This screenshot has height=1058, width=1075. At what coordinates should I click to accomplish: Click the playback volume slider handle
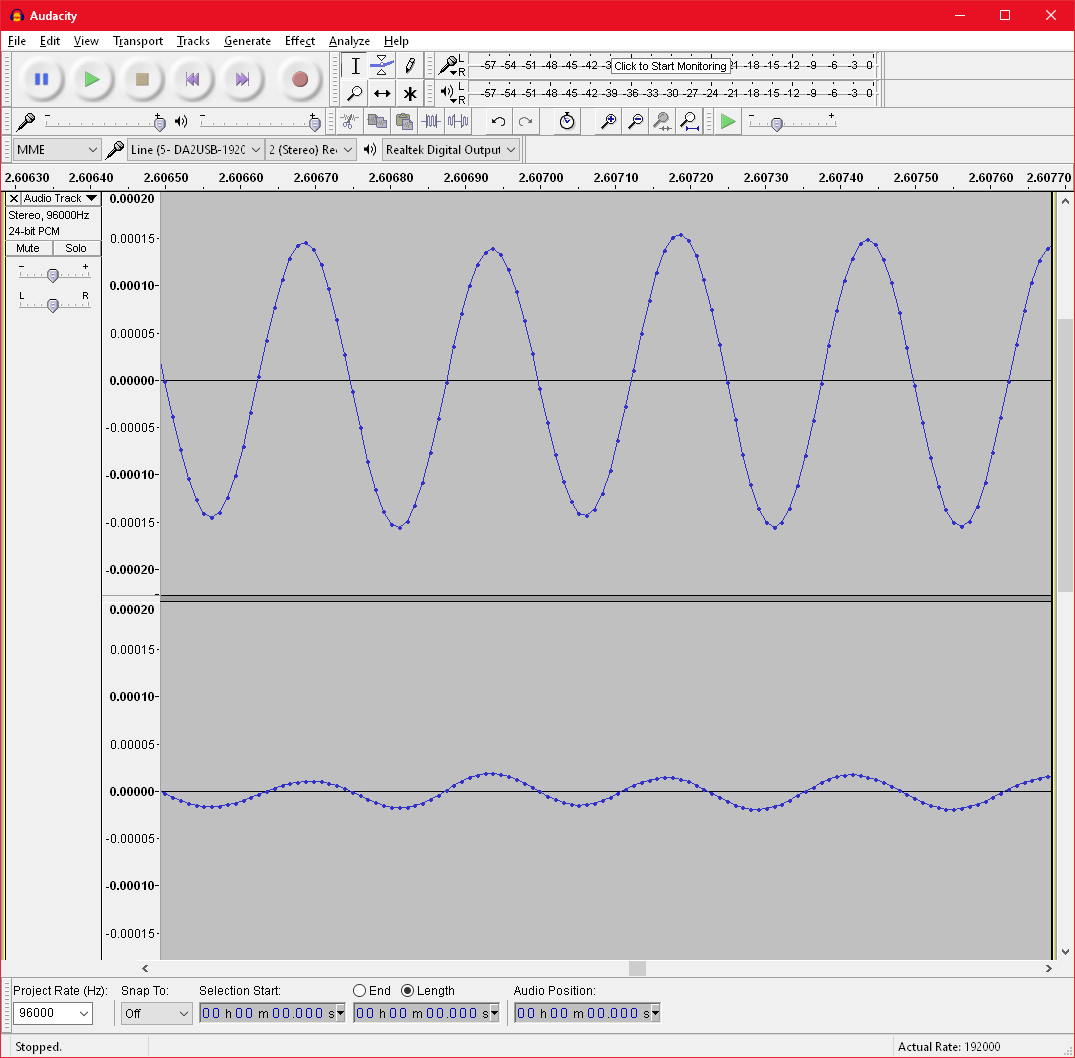tap(315, 123)
